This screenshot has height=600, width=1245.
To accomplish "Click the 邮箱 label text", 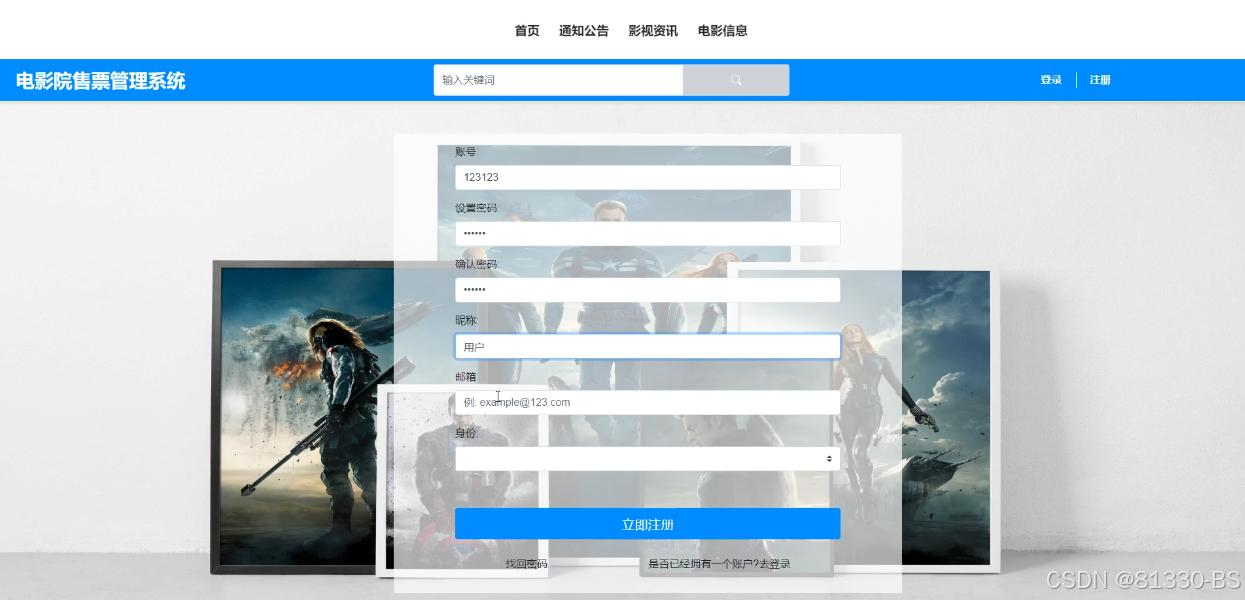I will click(466, 377).
